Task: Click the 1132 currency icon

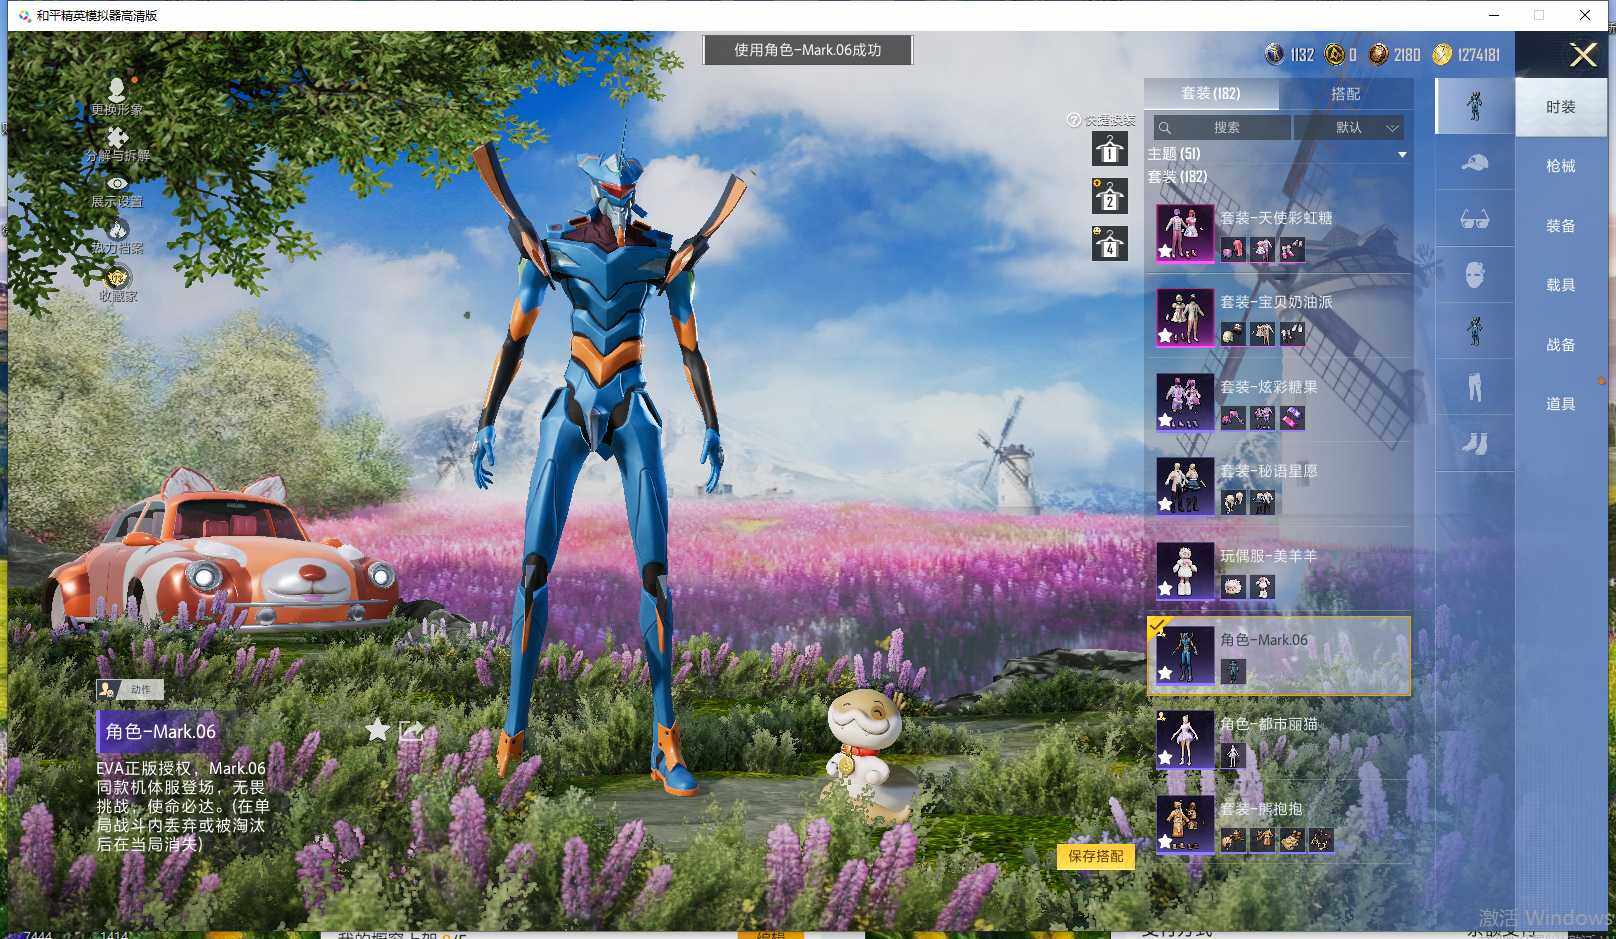Action: point(1274,54)
